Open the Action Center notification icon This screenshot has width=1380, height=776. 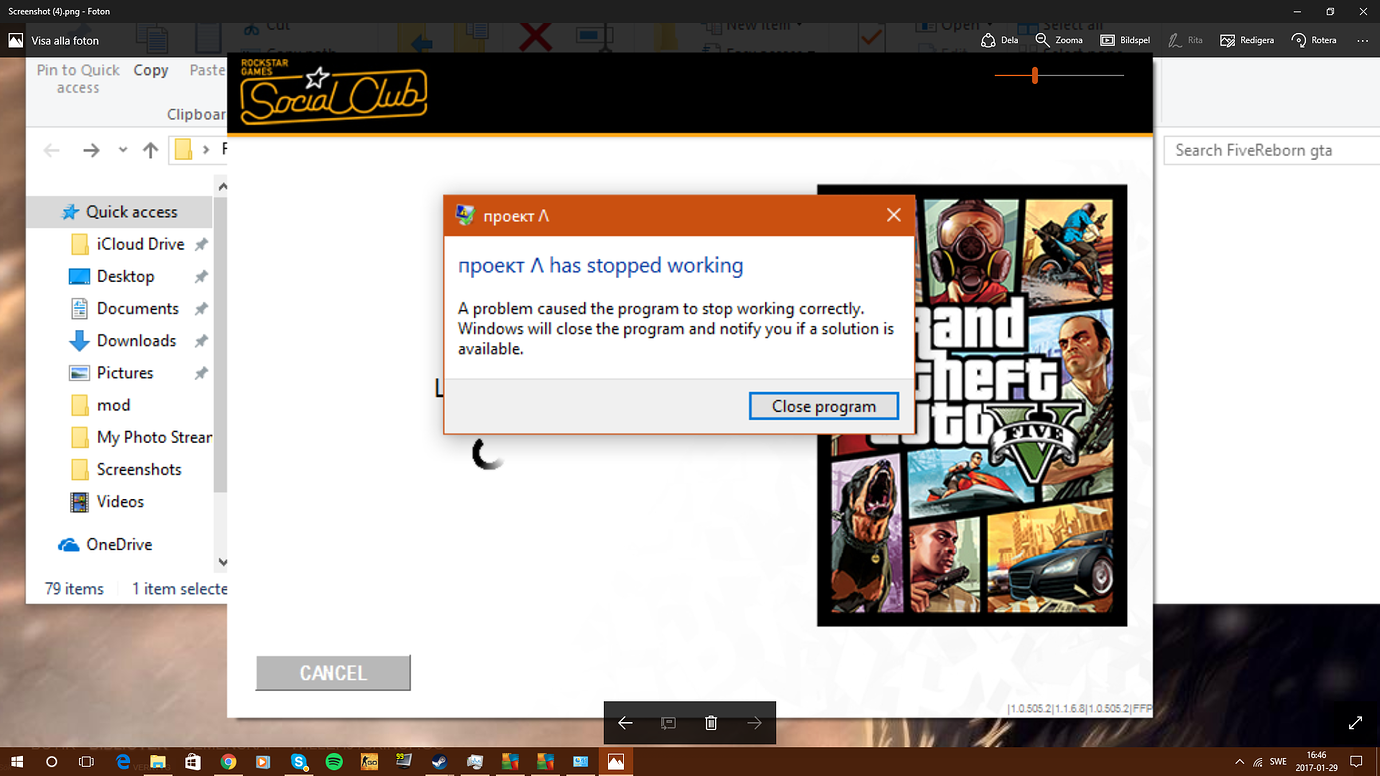click(x=1358, y=762)
